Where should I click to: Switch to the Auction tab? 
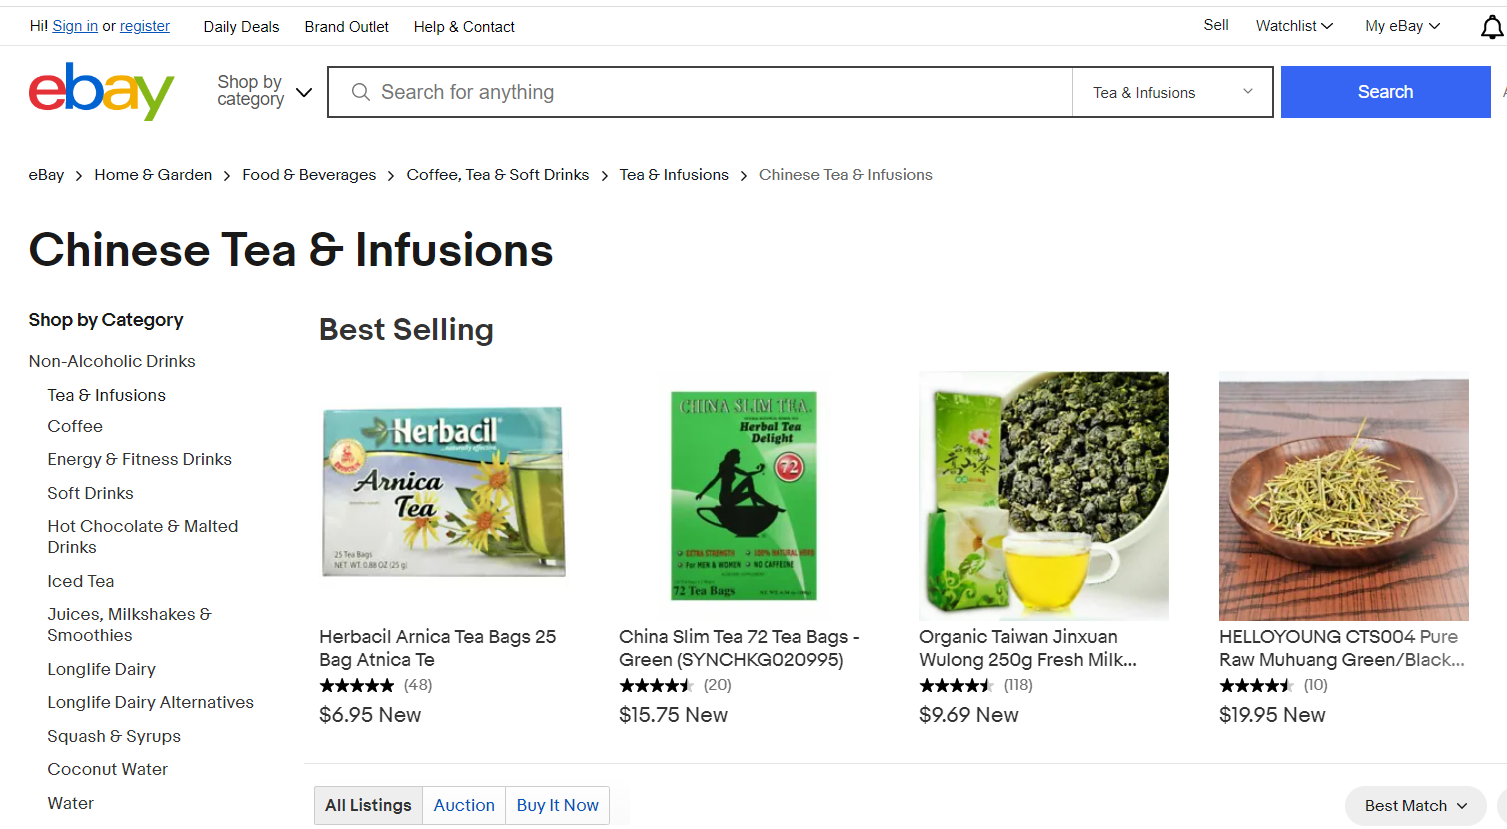click(463, 805)
